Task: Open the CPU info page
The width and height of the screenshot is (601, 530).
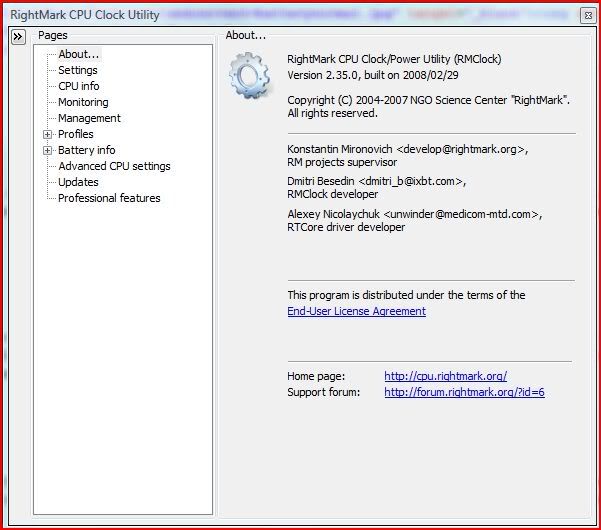Action: point(79,86)
